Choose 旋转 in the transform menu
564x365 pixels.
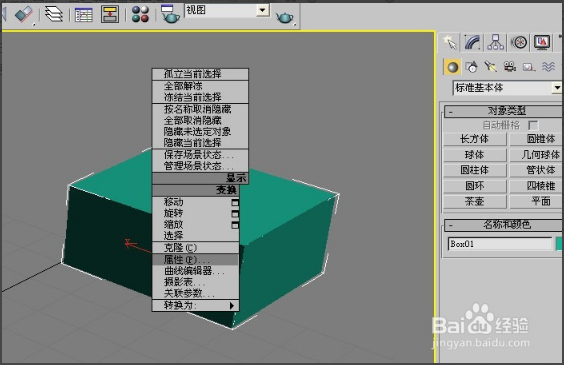point(196,213)
